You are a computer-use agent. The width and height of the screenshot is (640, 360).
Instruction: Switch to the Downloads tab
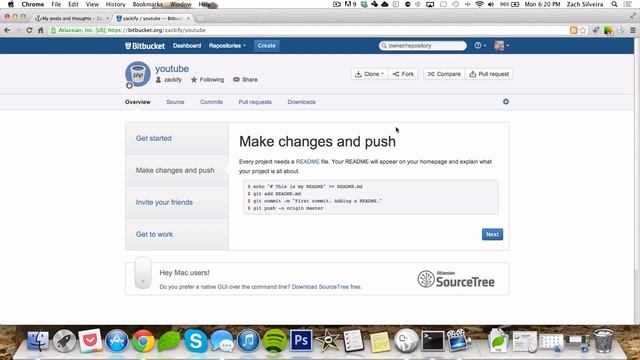pyautogui.click(x=302, y=102)
